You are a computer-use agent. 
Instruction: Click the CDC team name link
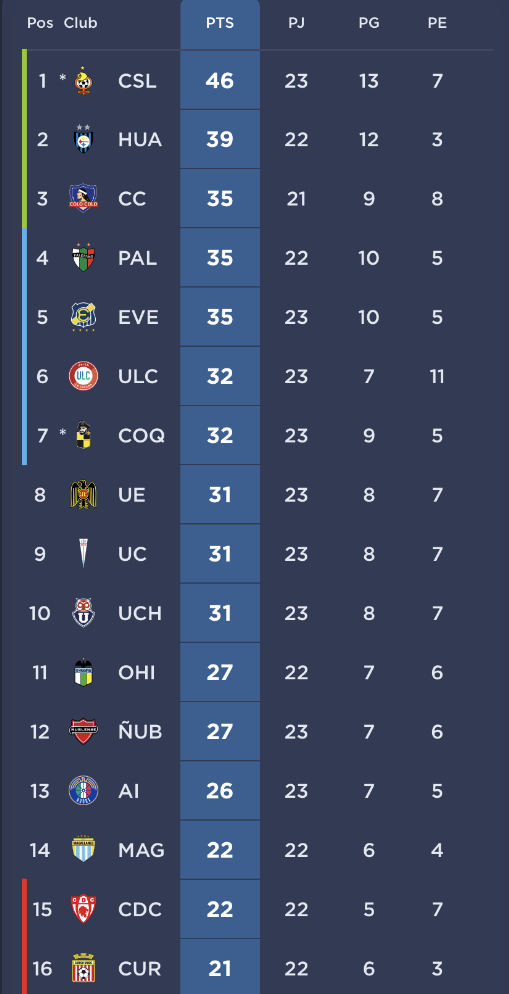(x=139, y=909)
